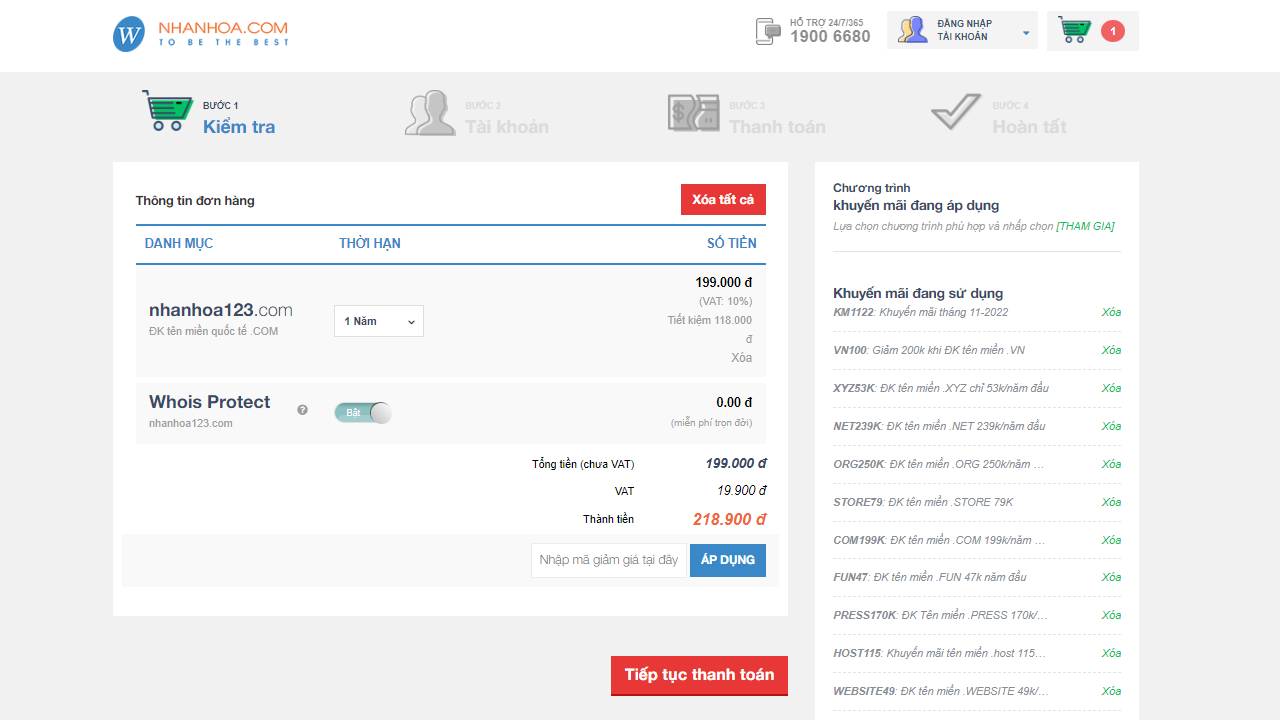This screenshot has width=1280, height=720.
Task: Remove the STORE79 promotion
Action: tap(1111, 502)
